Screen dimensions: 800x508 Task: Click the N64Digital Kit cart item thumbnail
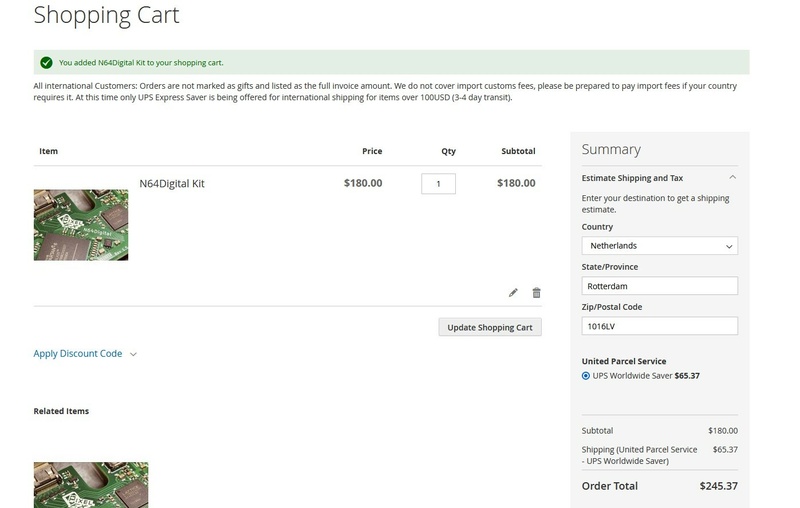(x=81, y=225)
